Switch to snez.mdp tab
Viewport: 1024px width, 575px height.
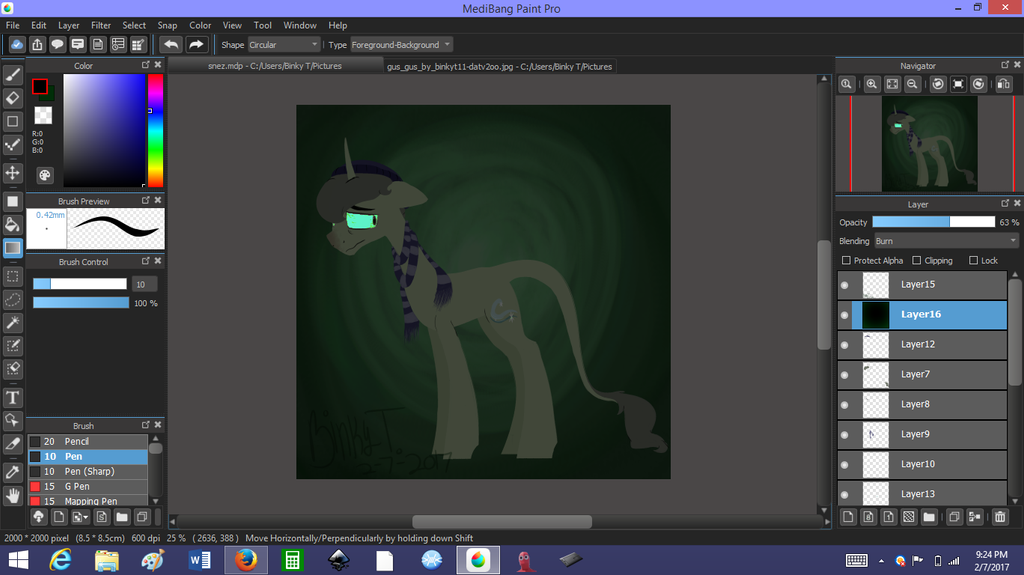pos(275,66)
